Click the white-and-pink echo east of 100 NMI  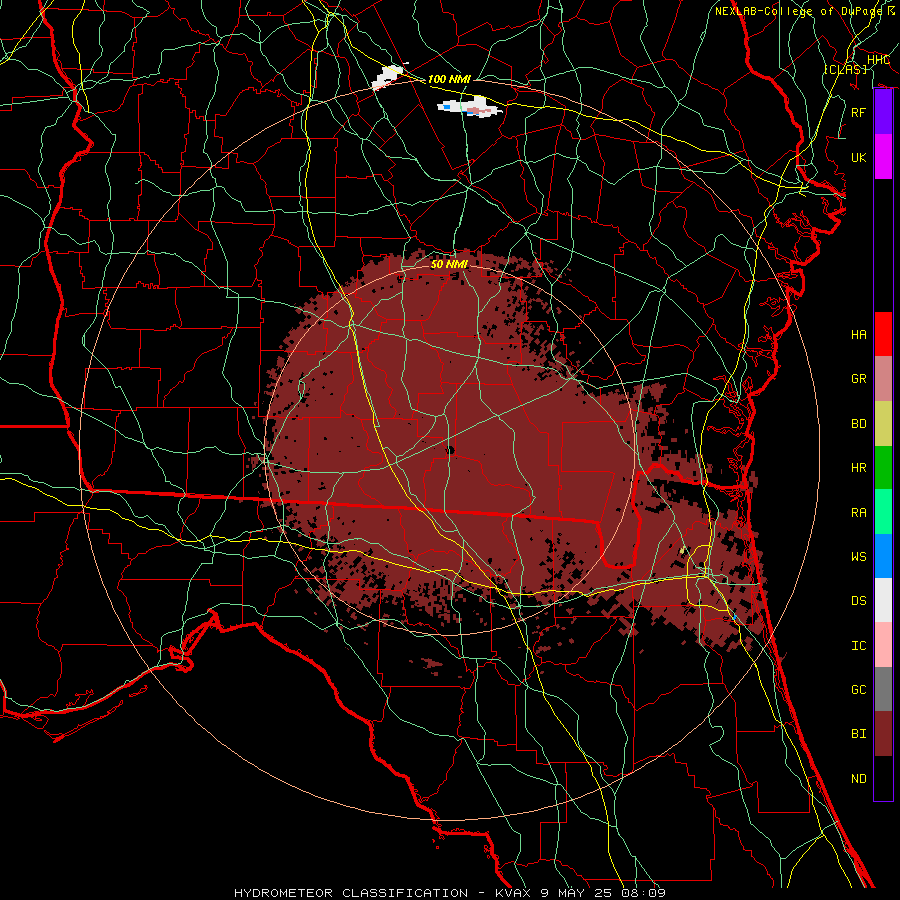tap(470, 107)
